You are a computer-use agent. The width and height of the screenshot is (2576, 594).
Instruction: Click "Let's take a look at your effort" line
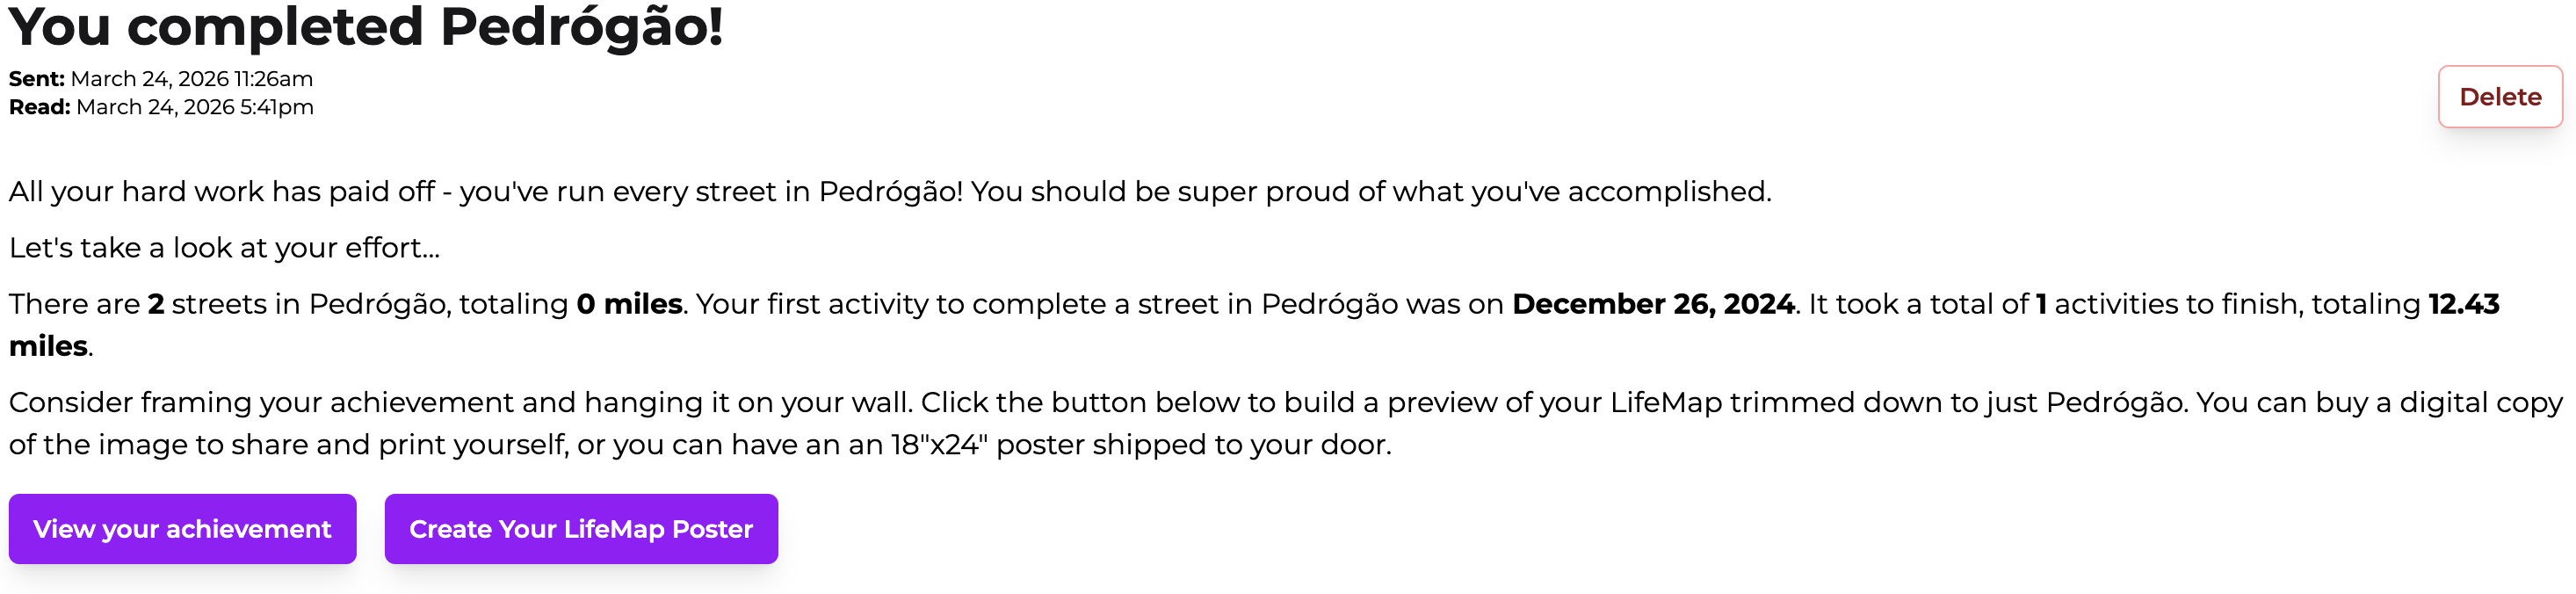click(x=224, y=248)
